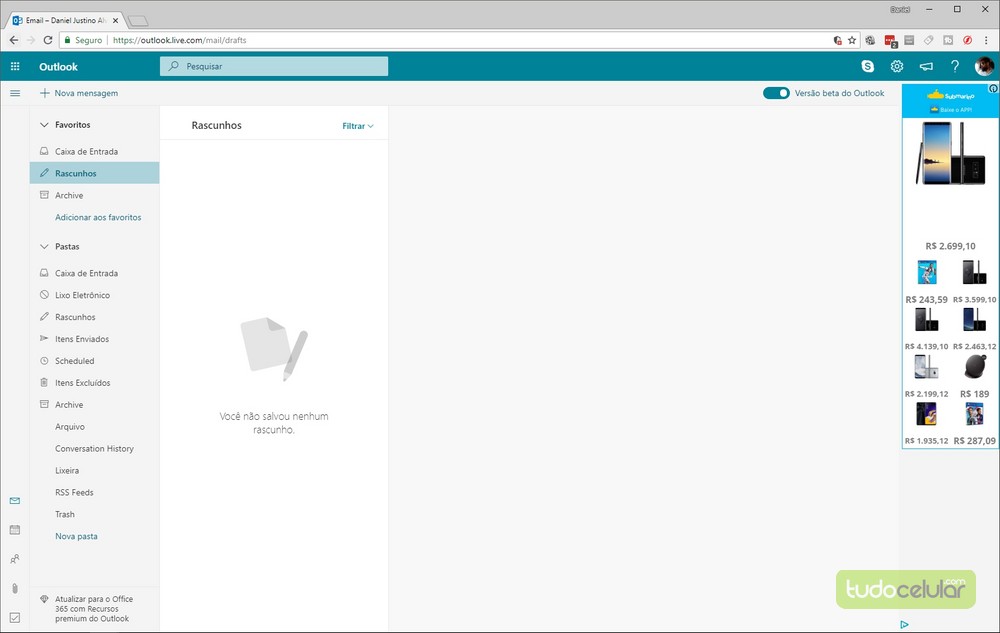Click the profile avatar picture
Image resolution: width=1000 pixels, height=633 pixels.
(x=984, y=67)
